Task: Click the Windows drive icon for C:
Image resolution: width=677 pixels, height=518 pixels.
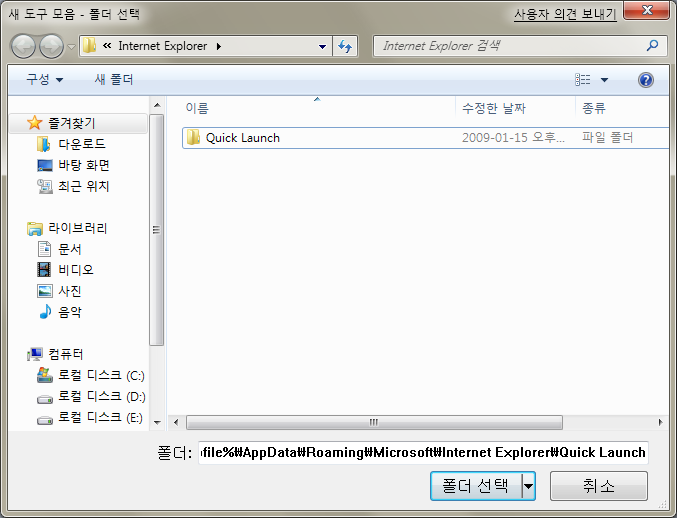Action: tap(44, 375)
